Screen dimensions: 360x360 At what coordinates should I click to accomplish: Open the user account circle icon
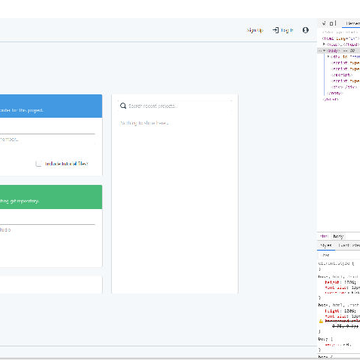(x=305, y=30)
